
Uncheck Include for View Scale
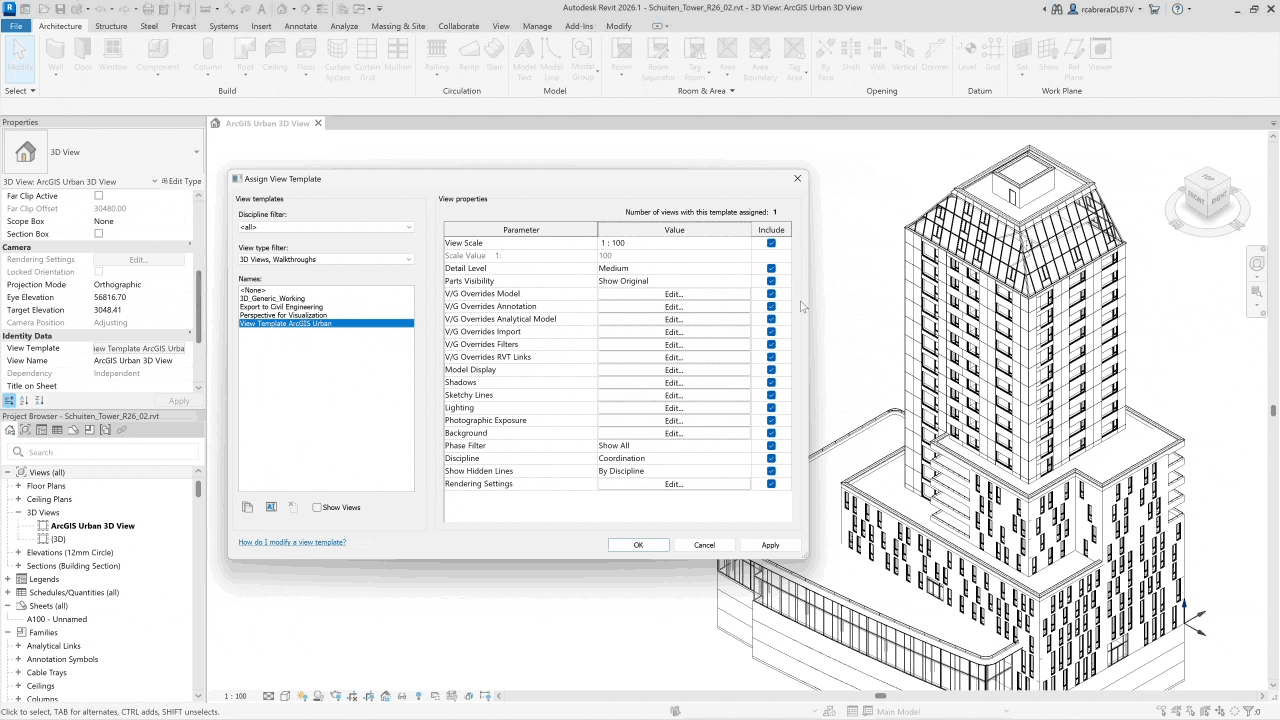[771, 243]
